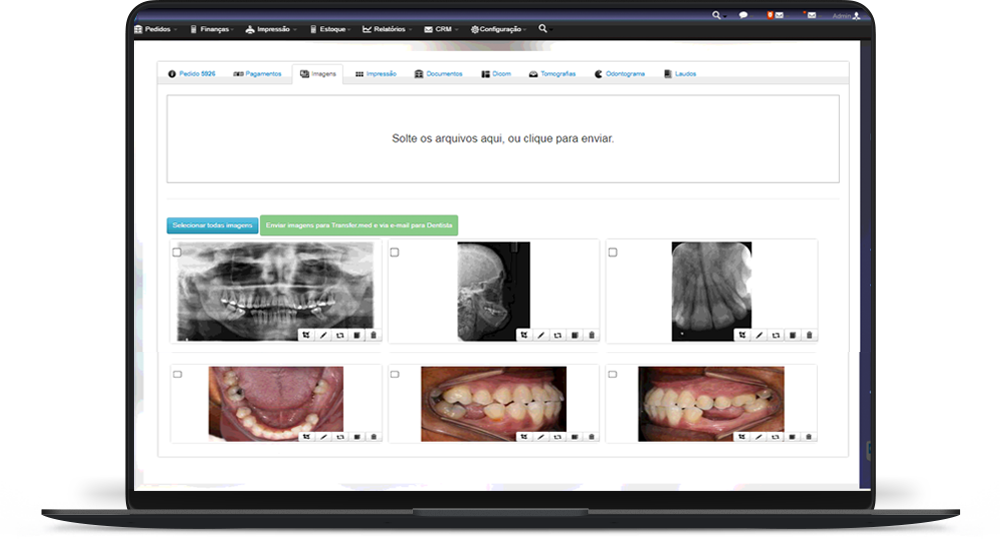This screenshot has width=1000, height=539.
Task: Open the Pagamentos tab
Action: [257, 74]
